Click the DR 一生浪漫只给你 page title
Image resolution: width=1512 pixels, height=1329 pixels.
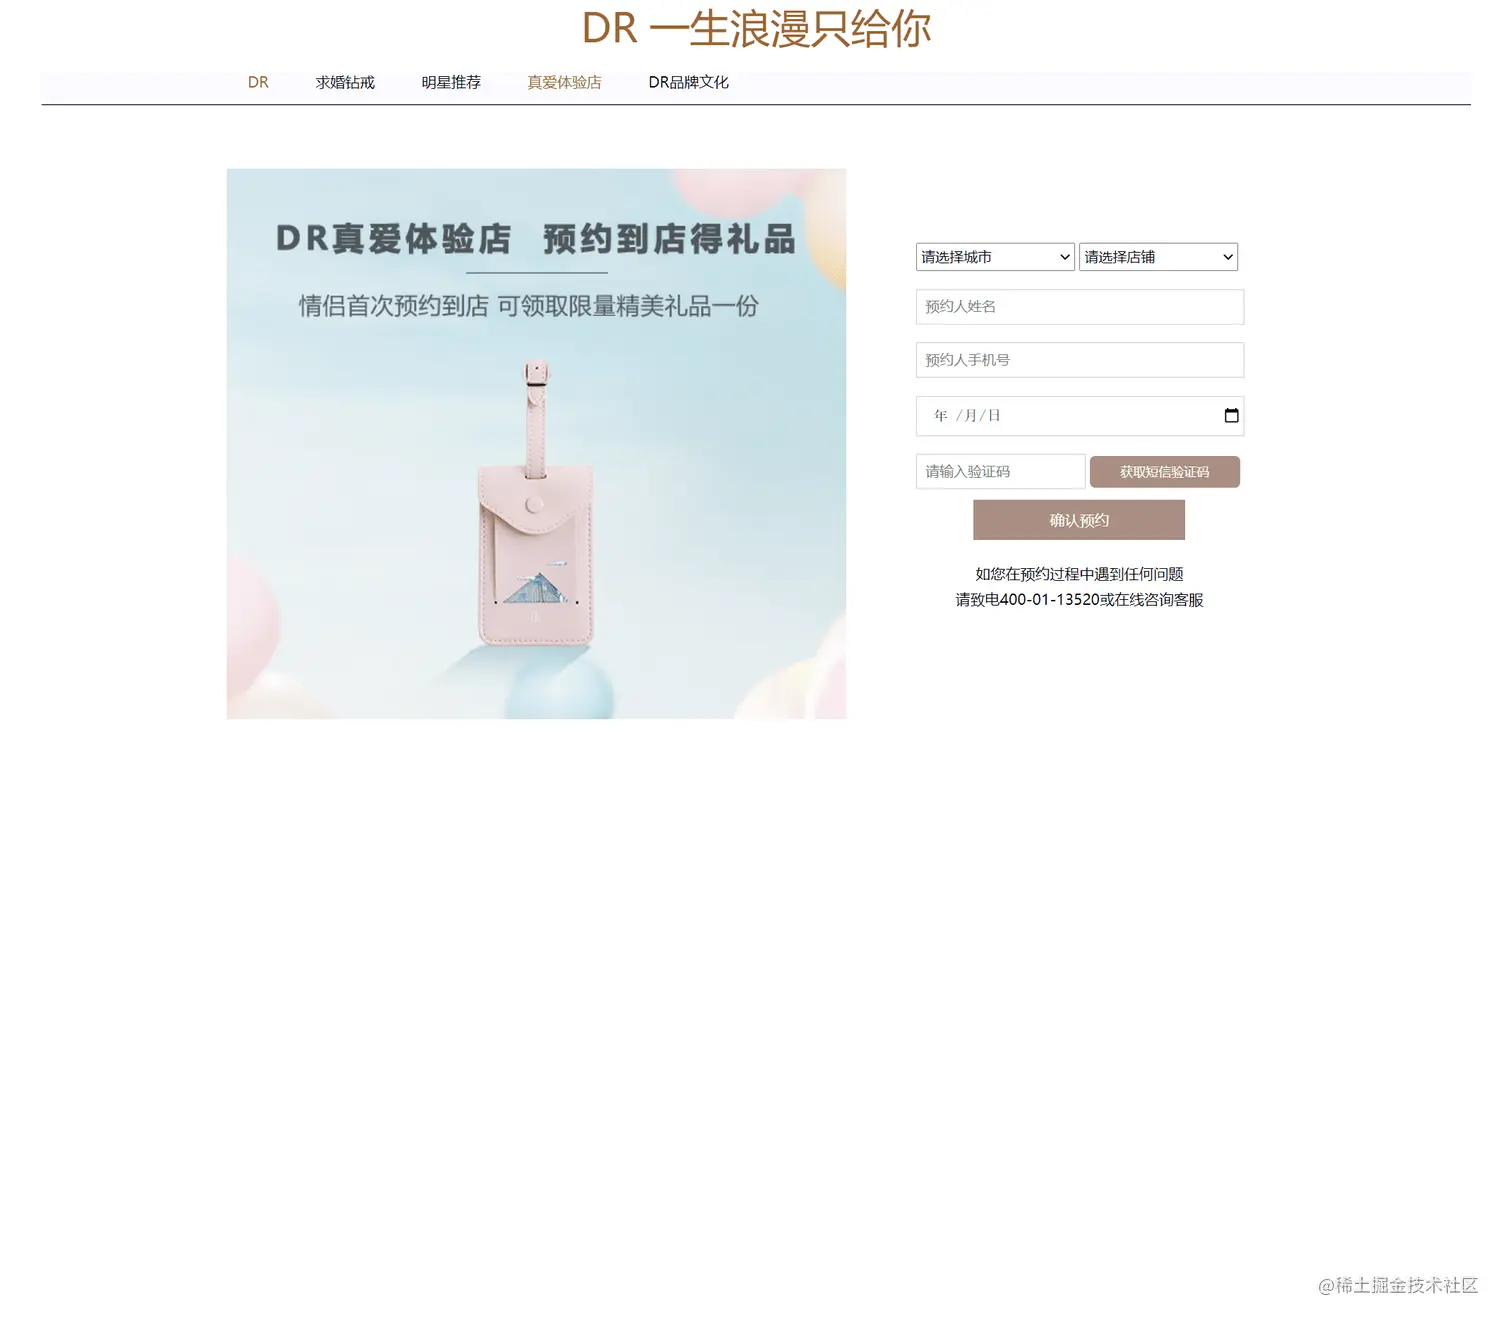pos(756,29)
